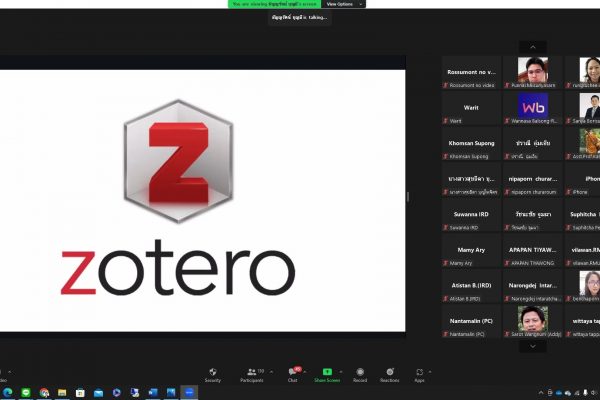This screenshot has width=600, height=400.
Task: Select the Atistan B.(IRD) participant tile
Action: point(471,286)
